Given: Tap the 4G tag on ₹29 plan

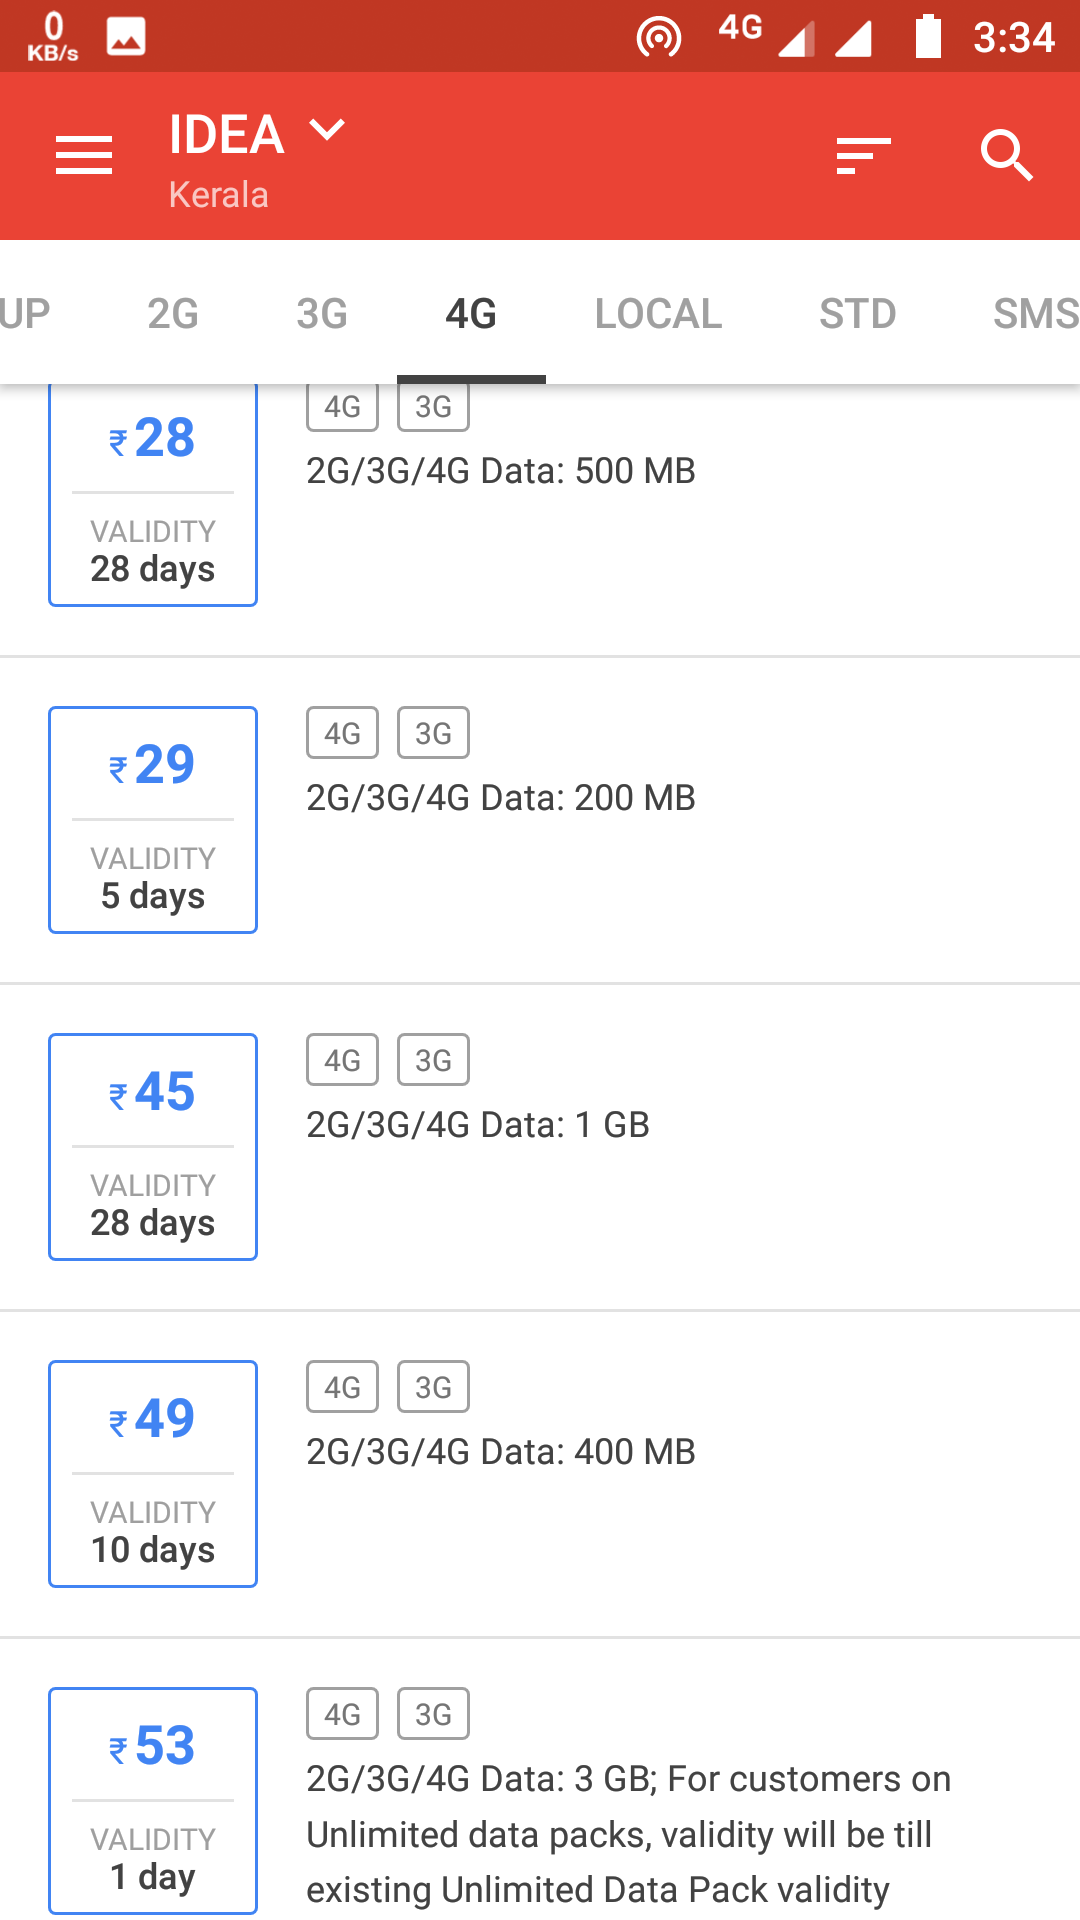Looking at the screenshot, I should [x=342, y=733].
